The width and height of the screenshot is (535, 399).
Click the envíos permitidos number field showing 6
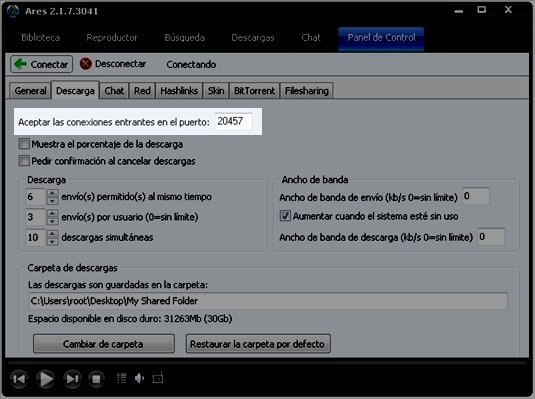click(x=36, y=197)
